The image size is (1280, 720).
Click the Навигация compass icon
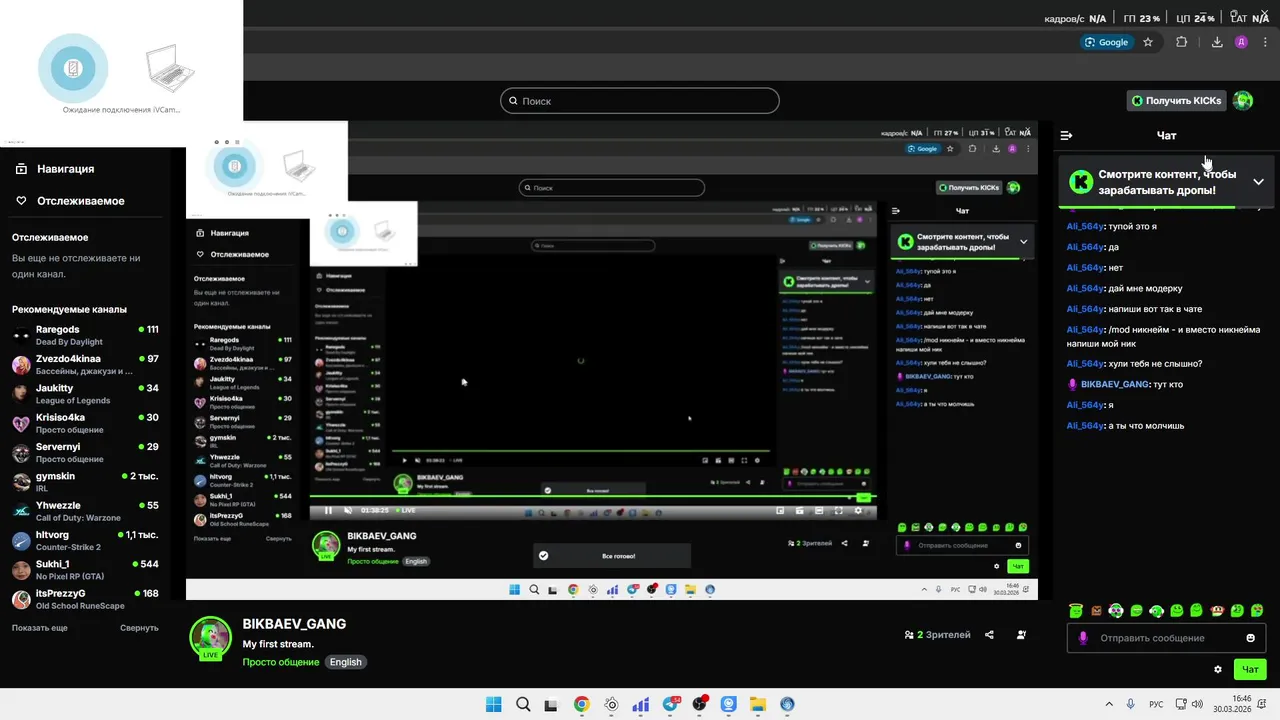21,169
